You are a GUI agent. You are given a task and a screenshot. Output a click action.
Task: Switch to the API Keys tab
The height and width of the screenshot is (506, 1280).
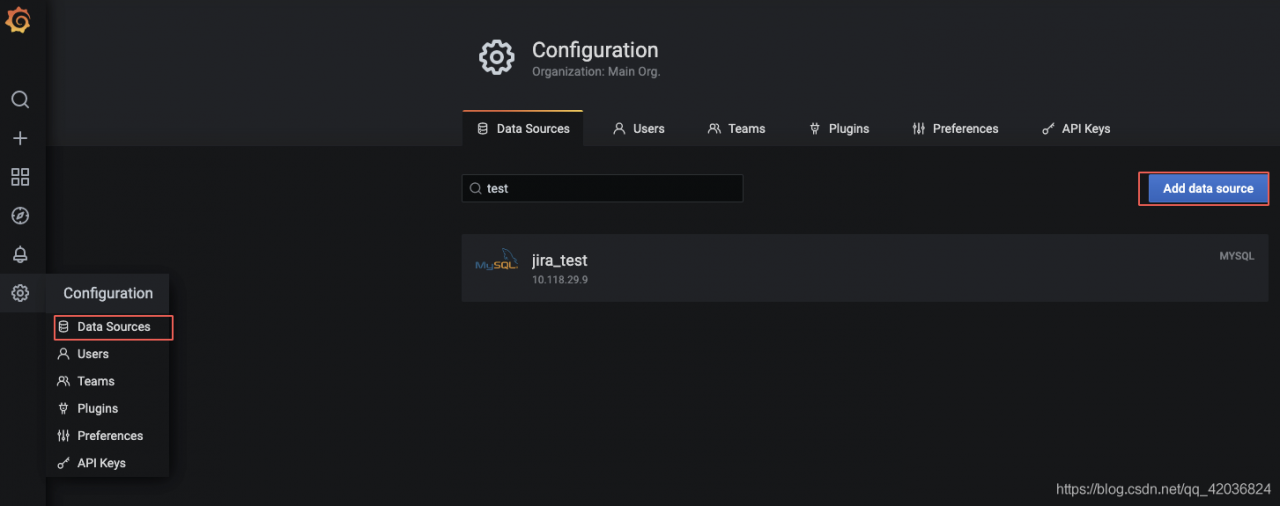click(1076, 128)
